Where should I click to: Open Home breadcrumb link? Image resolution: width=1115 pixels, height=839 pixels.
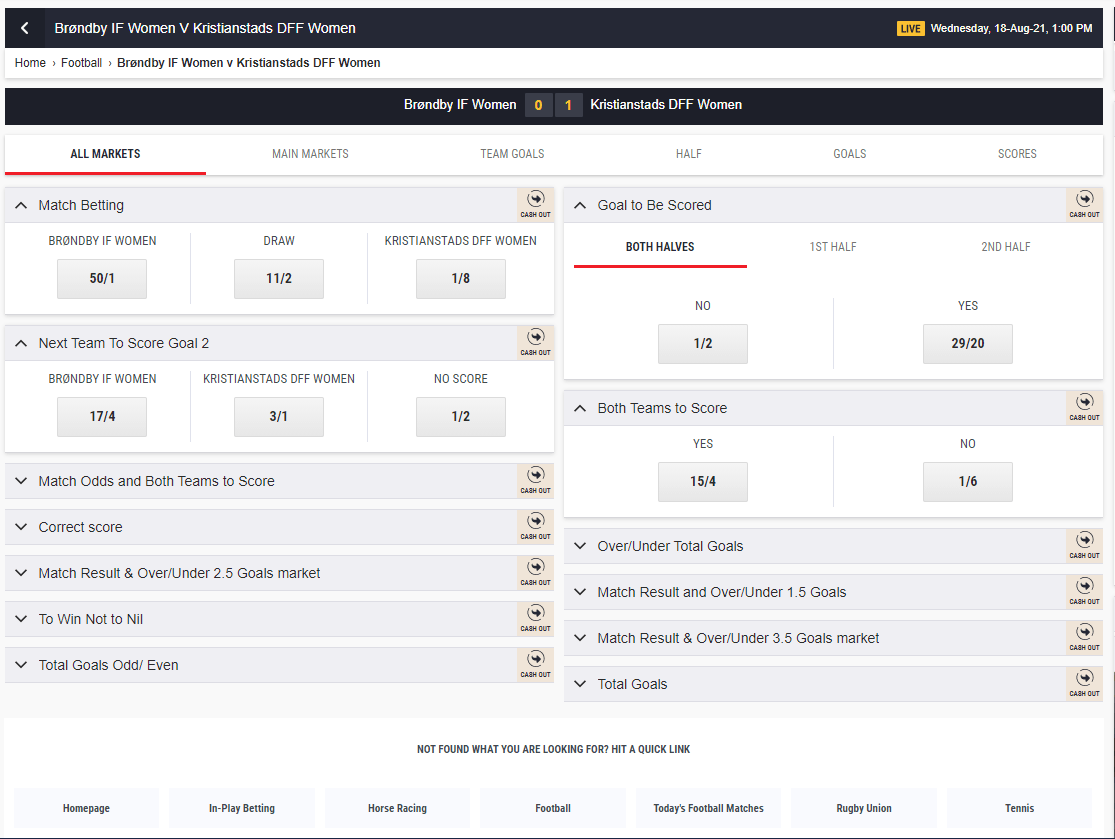pyautogui.click(x=30, y=63)
